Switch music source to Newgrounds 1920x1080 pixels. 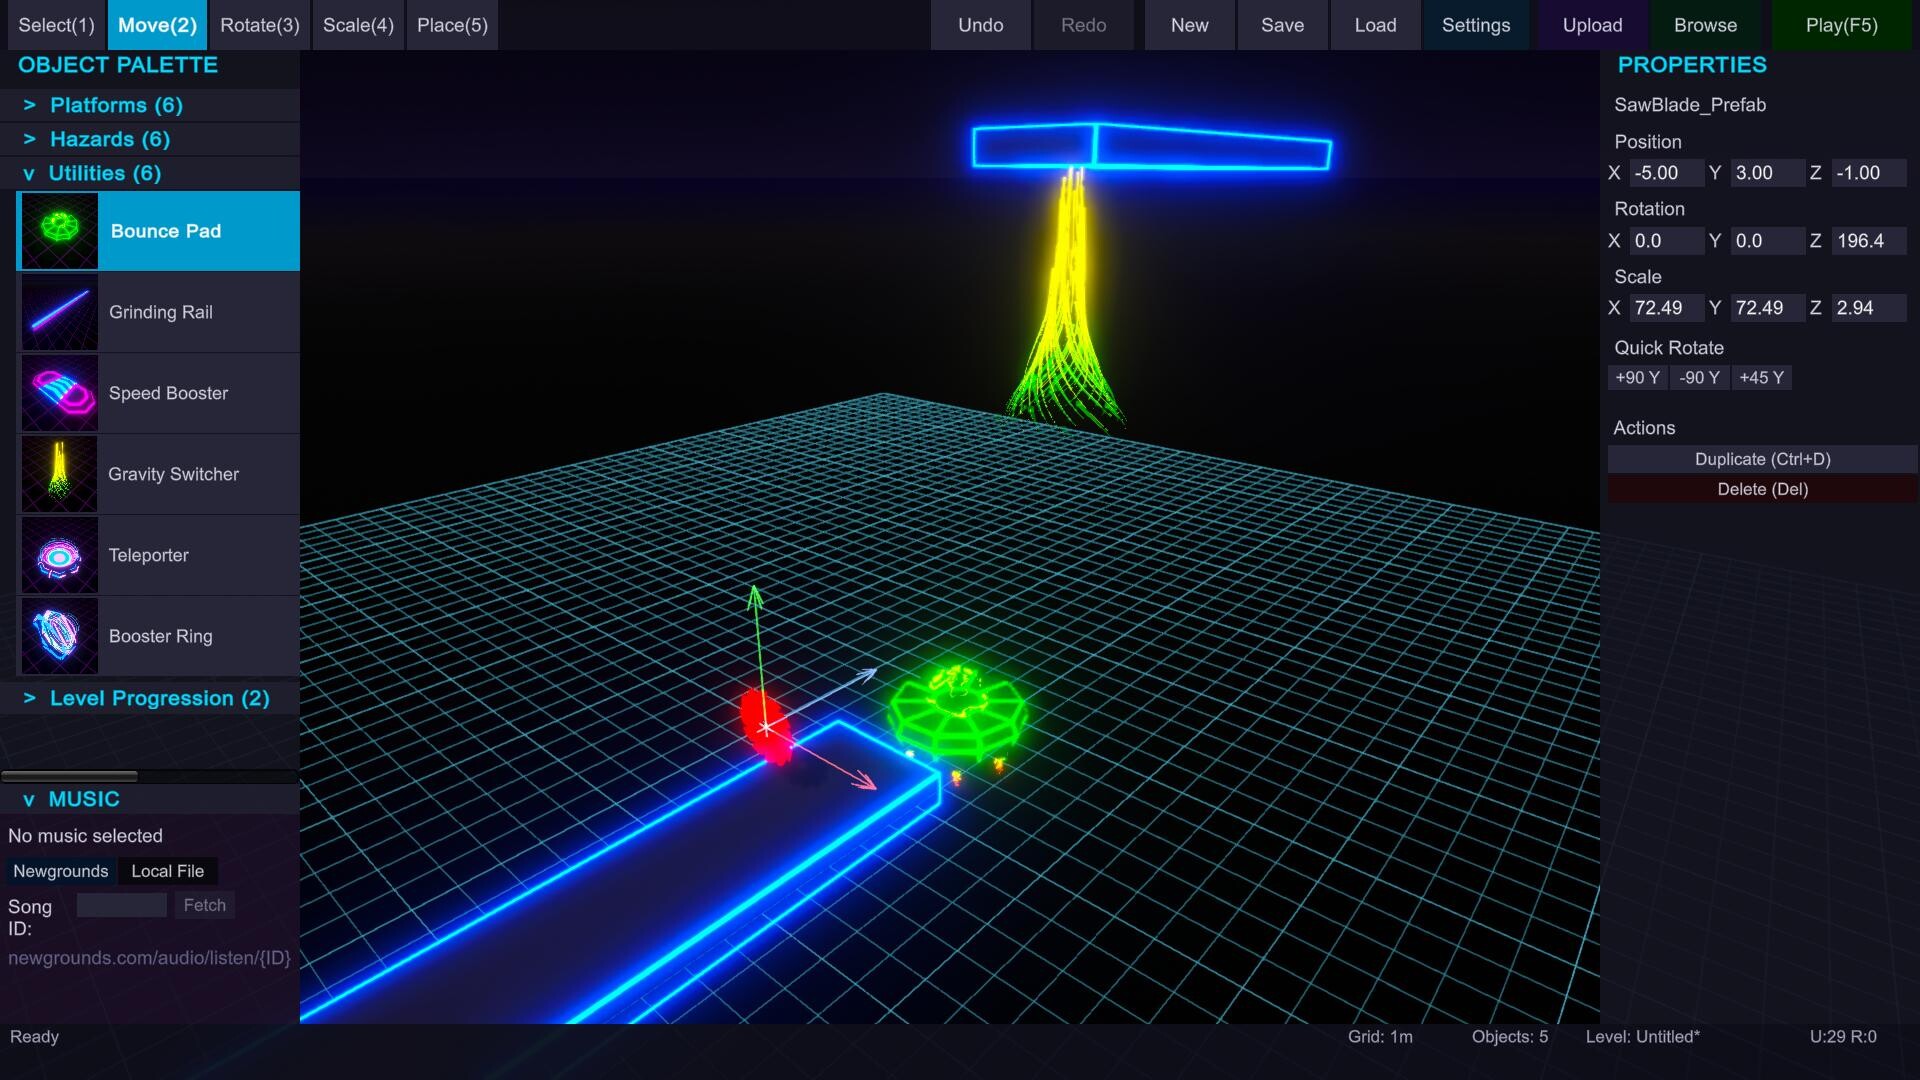pos(60,871)
